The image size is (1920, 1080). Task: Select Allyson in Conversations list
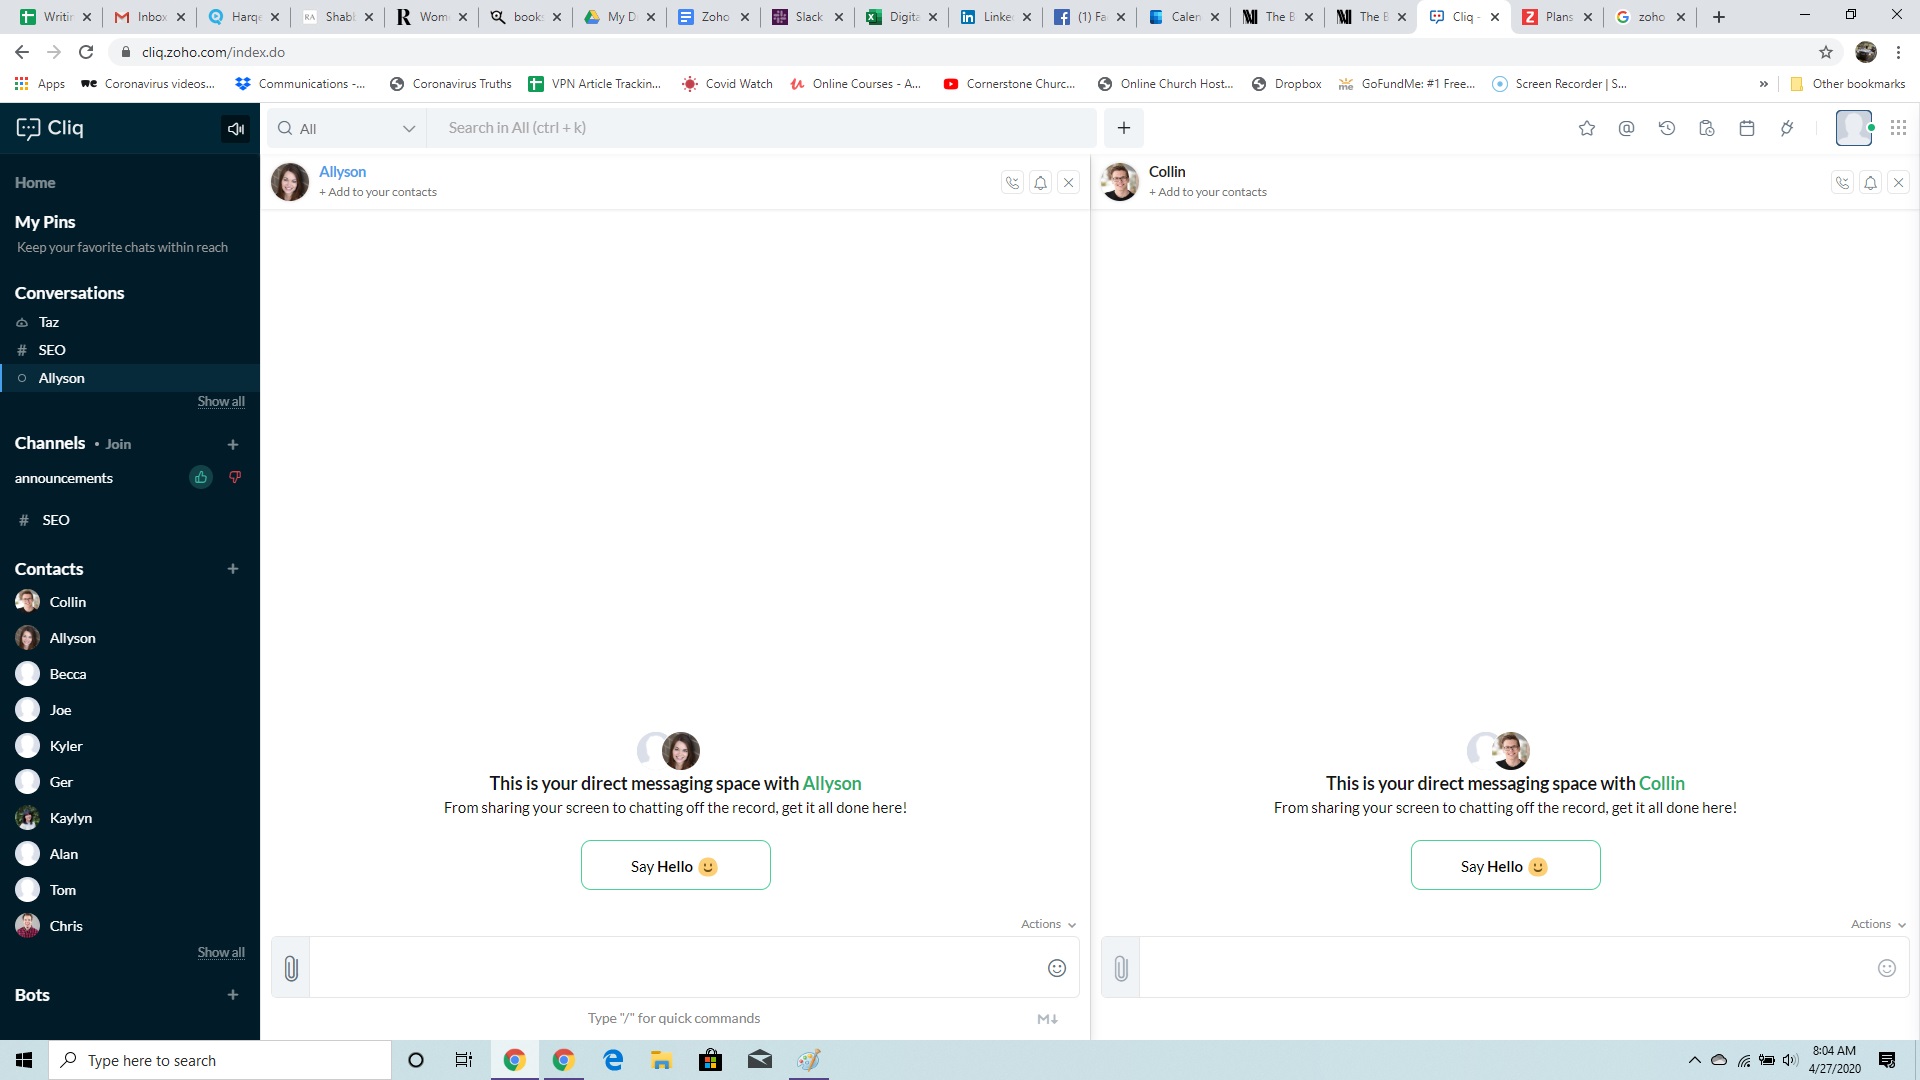point(130,378)
